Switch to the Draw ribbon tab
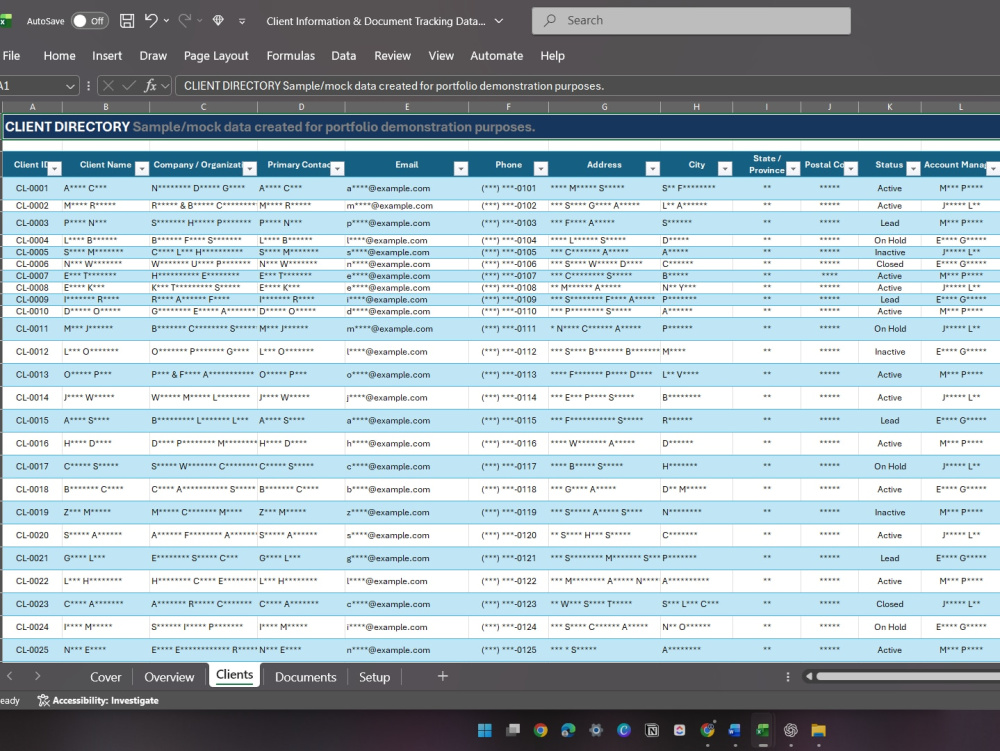Screen dimensions: 1000x751 153,56
